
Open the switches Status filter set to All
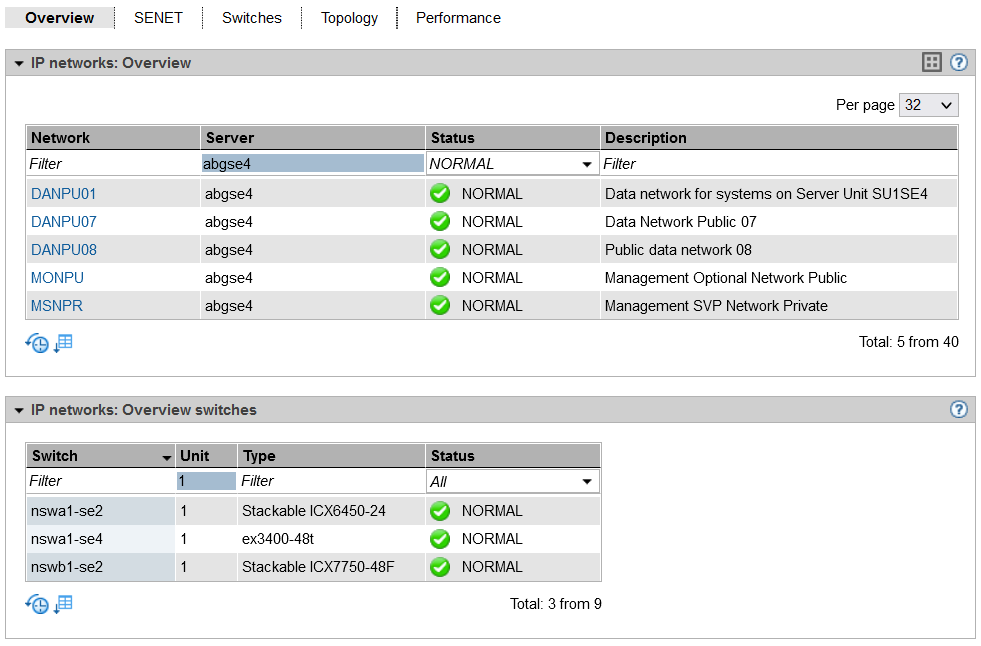click(511, 481)
